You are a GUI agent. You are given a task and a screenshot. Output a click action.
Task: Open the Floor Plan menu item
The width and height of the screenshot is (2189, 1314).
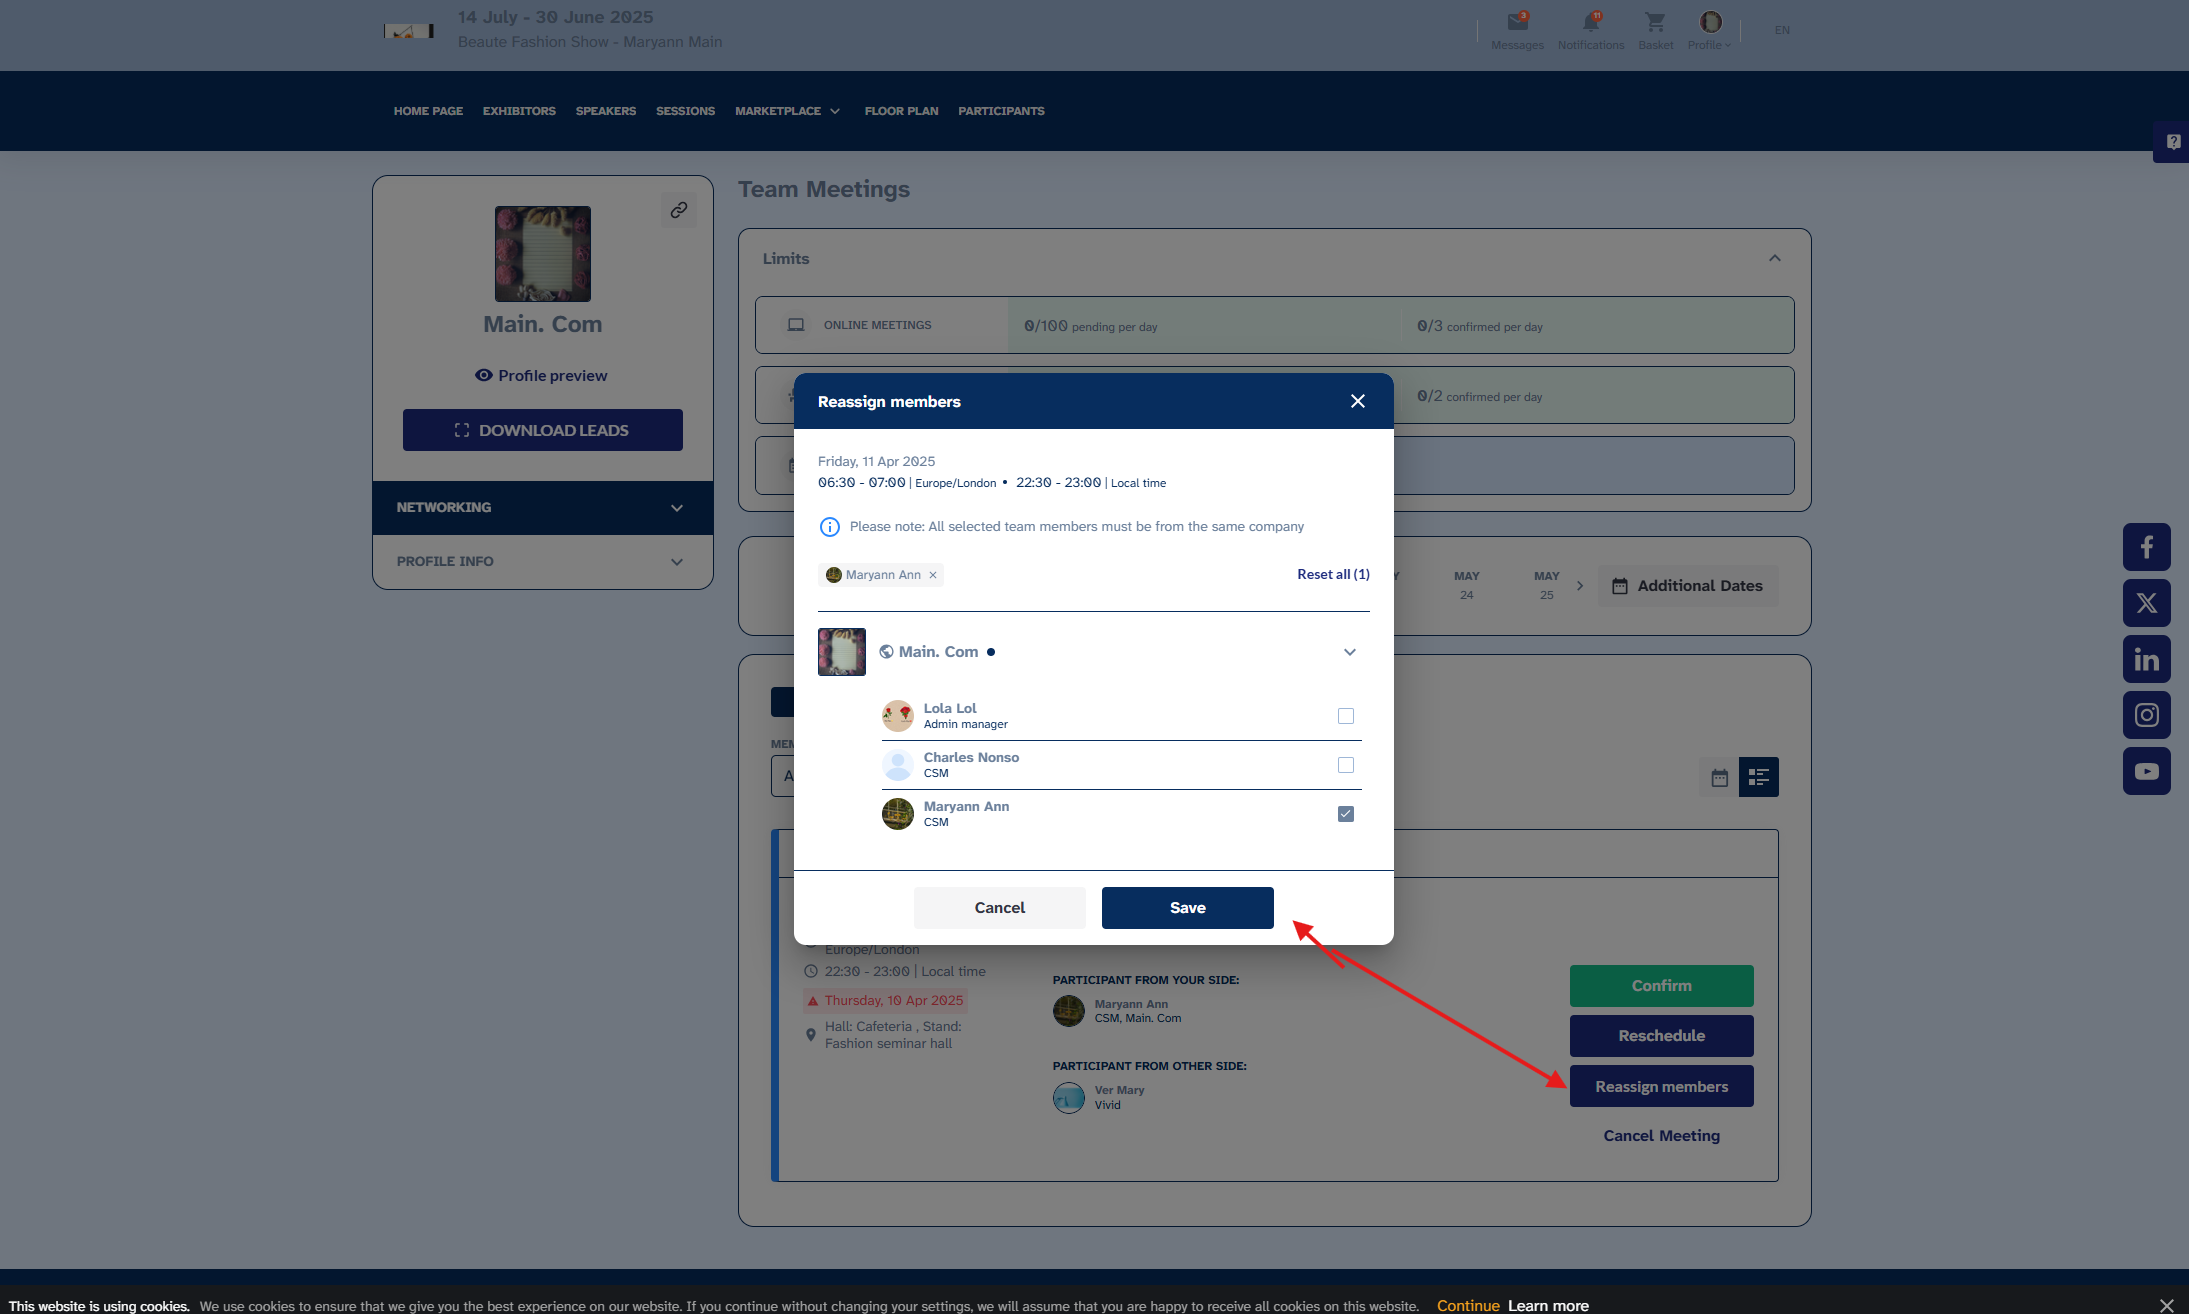click(901, 111)
